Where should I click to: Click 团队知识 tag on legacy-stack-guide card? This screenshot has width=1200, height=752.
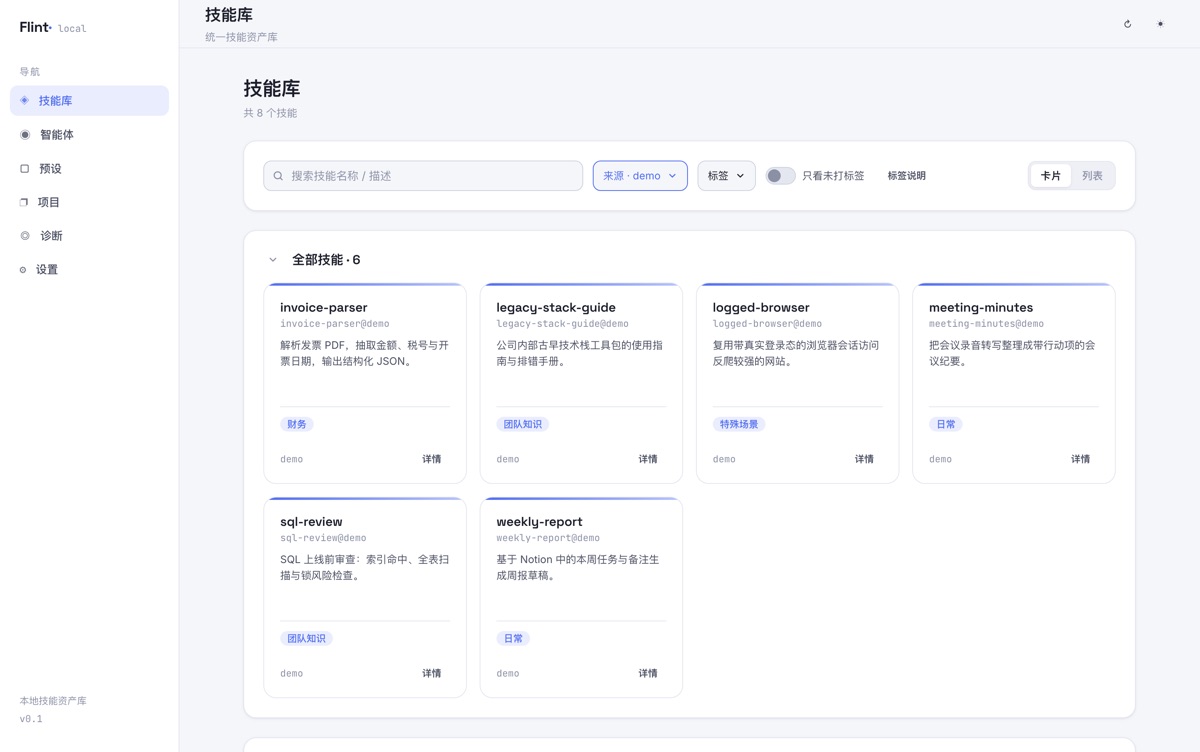(523, 424)
